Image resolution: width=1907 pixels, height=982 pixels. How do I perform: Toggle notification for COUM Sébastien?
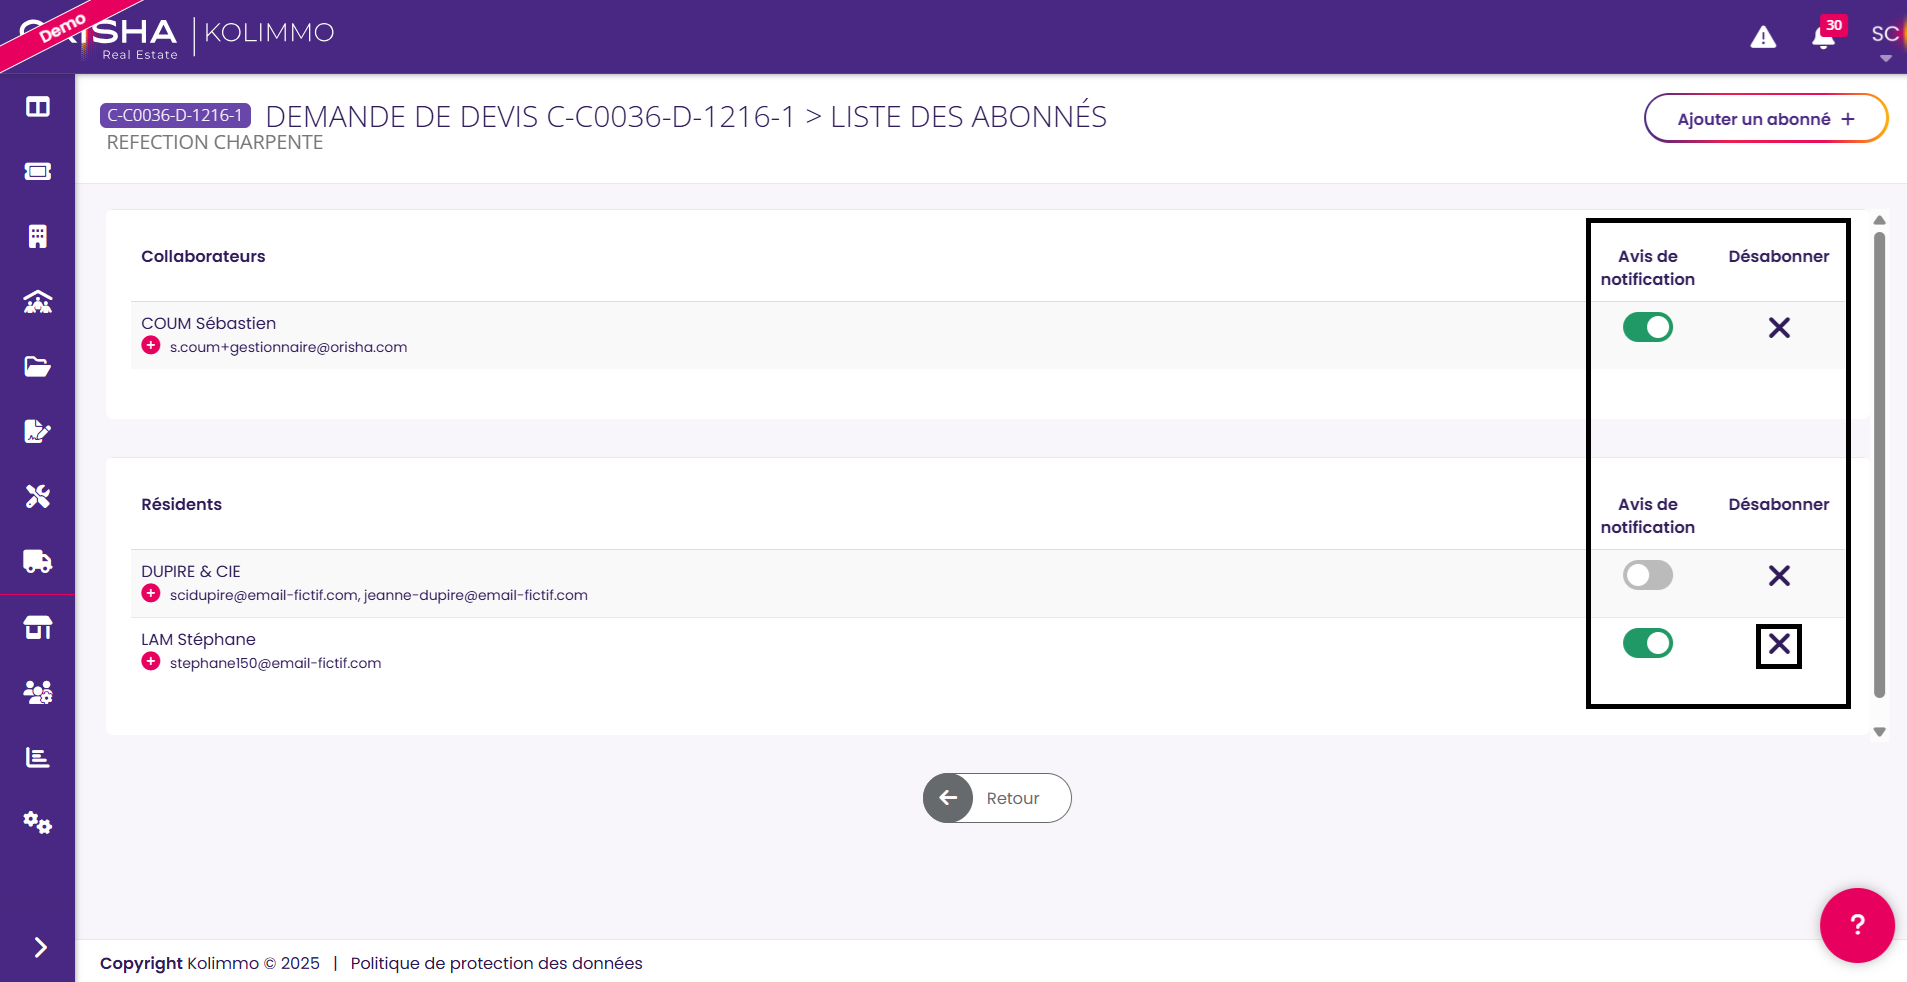click(x=1648, y=327)
